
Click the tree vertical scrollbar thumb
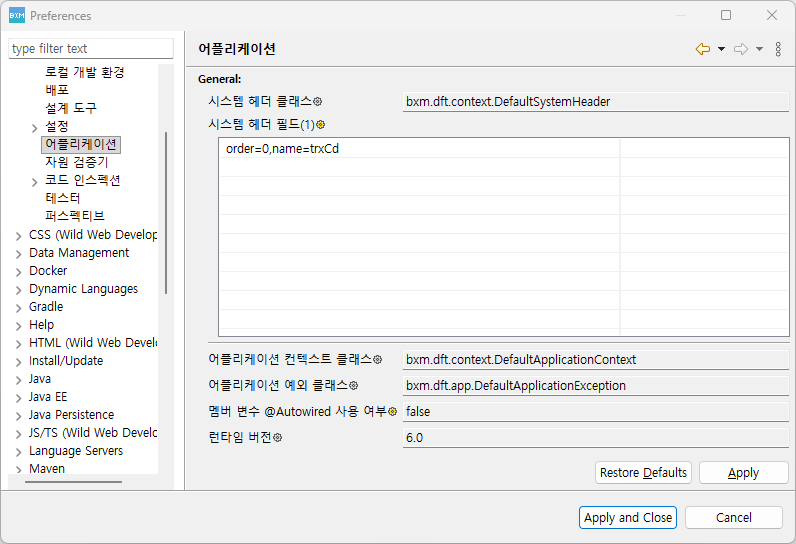(166, 213)
